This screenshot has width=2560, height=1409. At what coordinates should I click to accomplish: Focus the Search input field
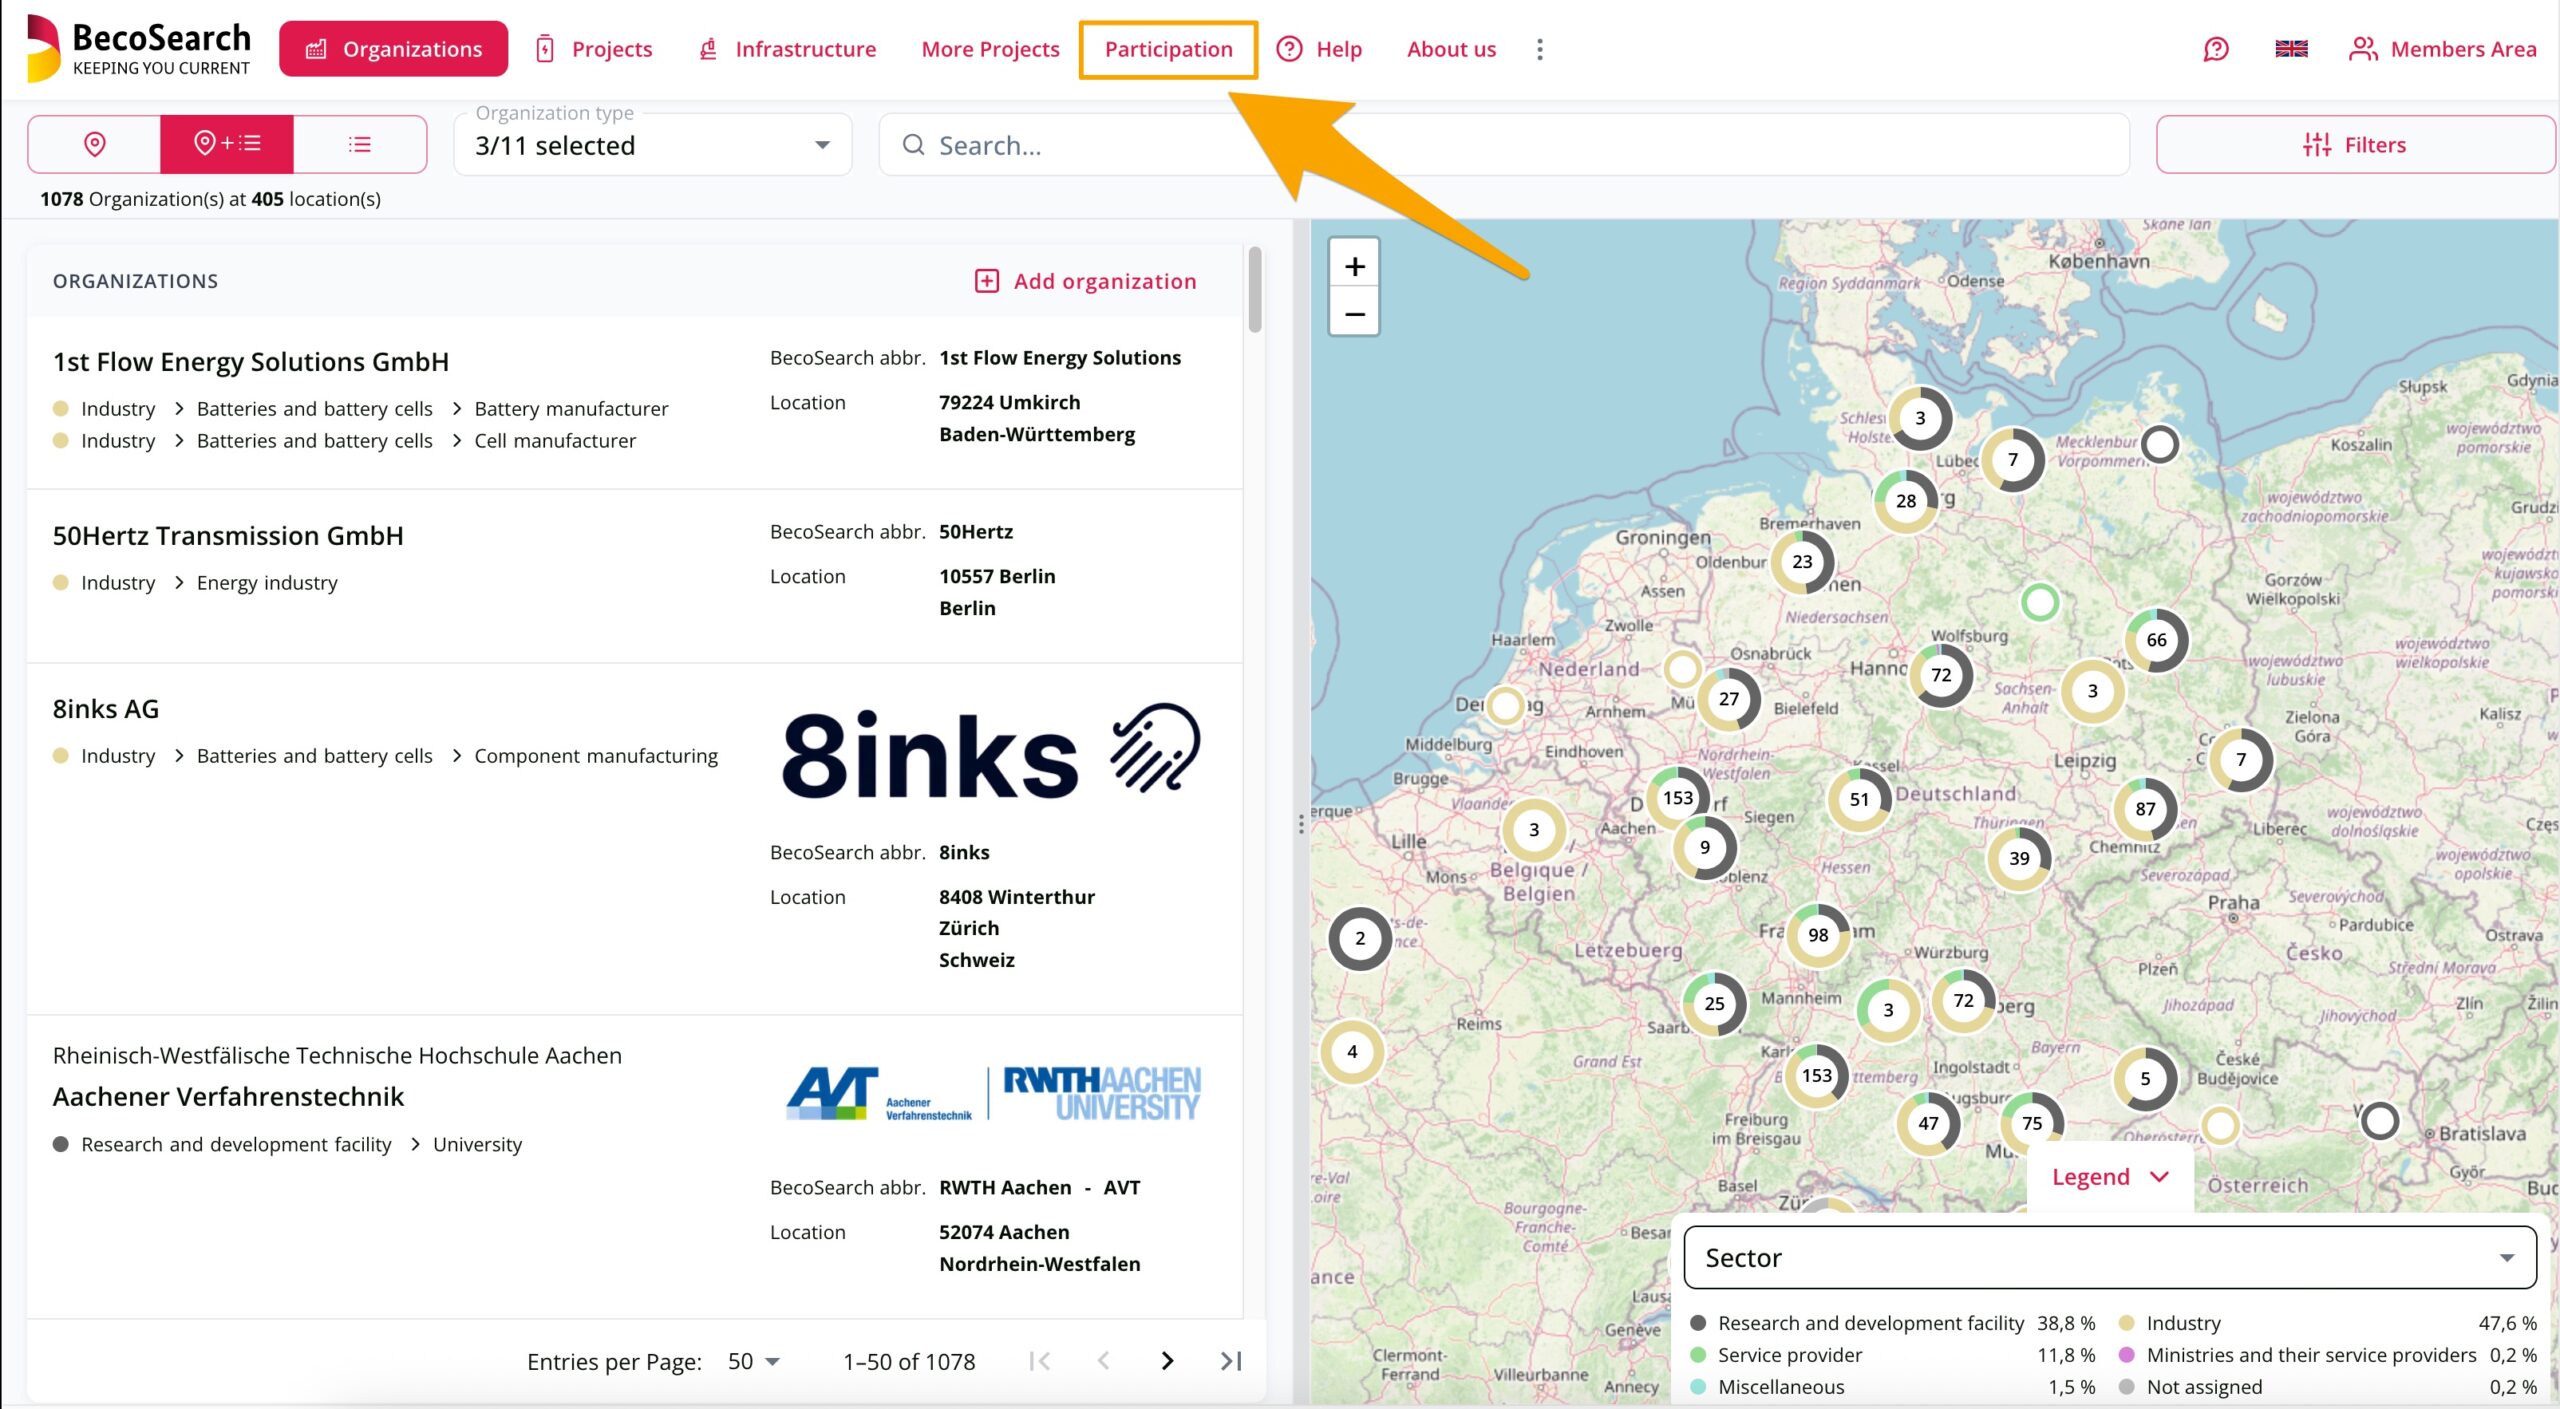point(1504,145)
